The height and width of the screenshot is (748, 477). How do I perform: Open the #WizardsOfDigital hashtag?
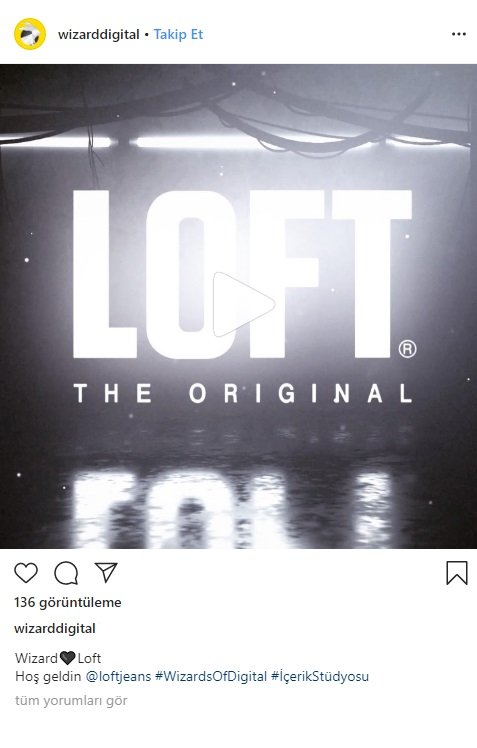point(211,676)
